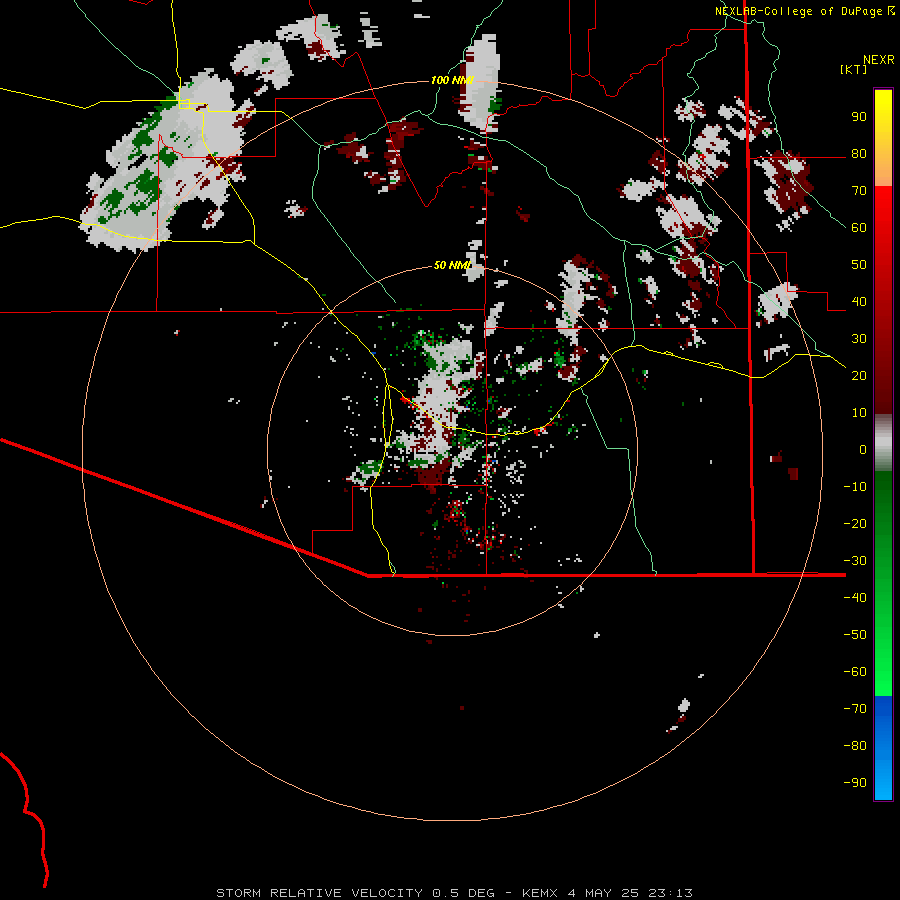Viewport: 900px width, 900px height.
Task: Click the -50 value on the velocity scale
Action: tap(855, 635)
